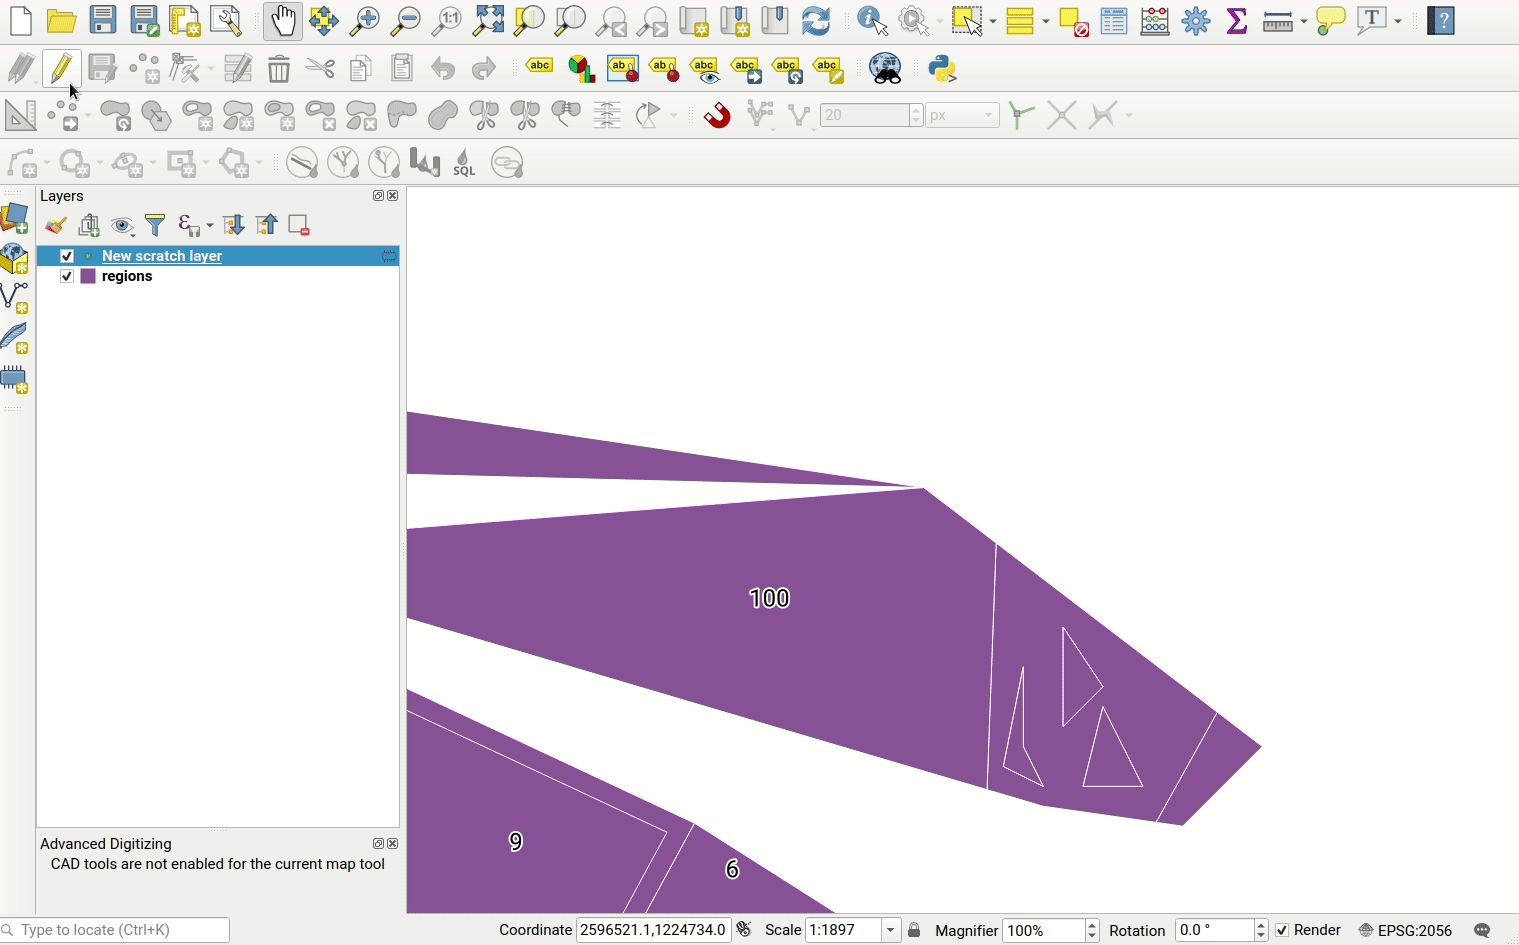
Task: Select the Pan Map hand tool
Action: (283, 21)
